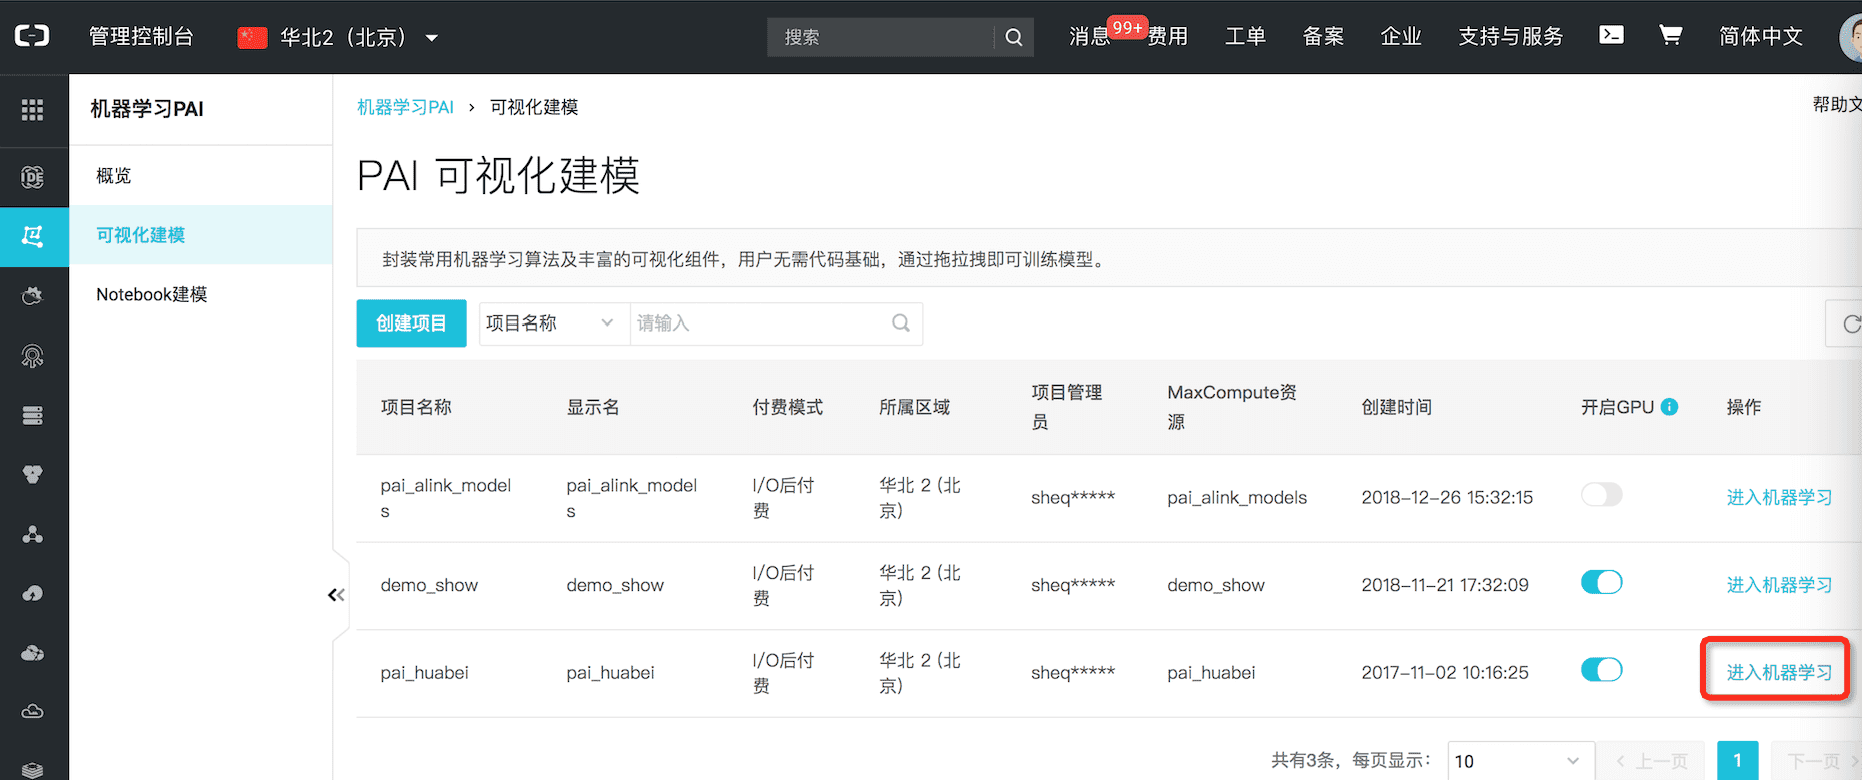Click the 显示名 column header
The width and height of the screenshot is (1862, 780).
(x=593, y=407)
